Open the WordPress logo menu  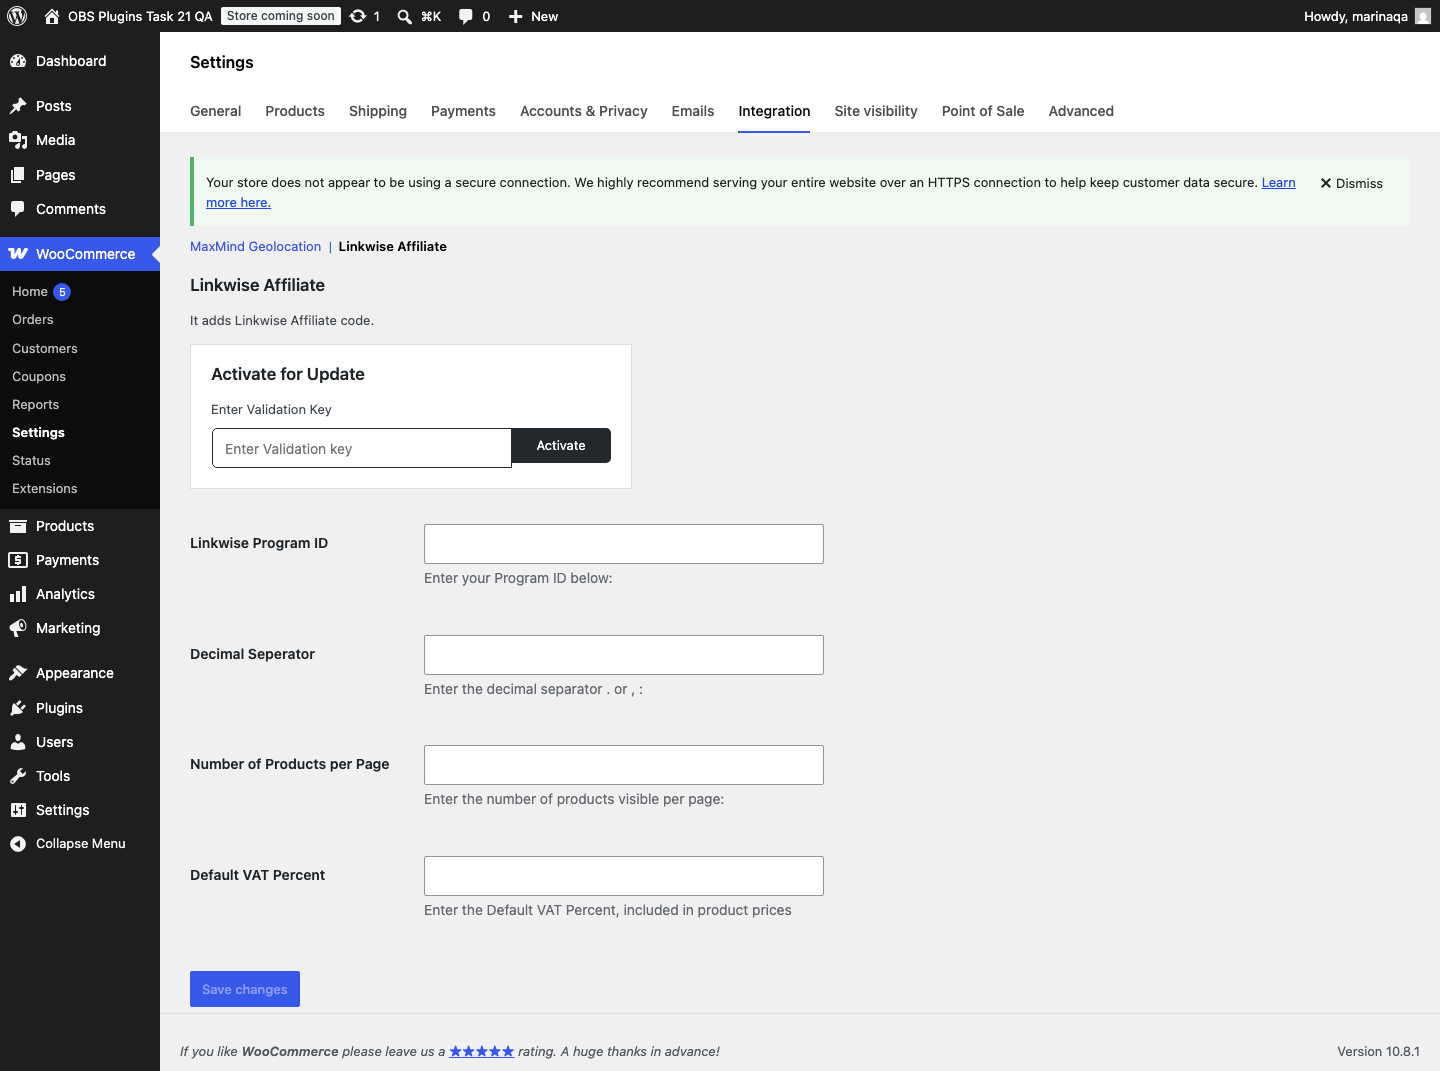pos(17,16)
